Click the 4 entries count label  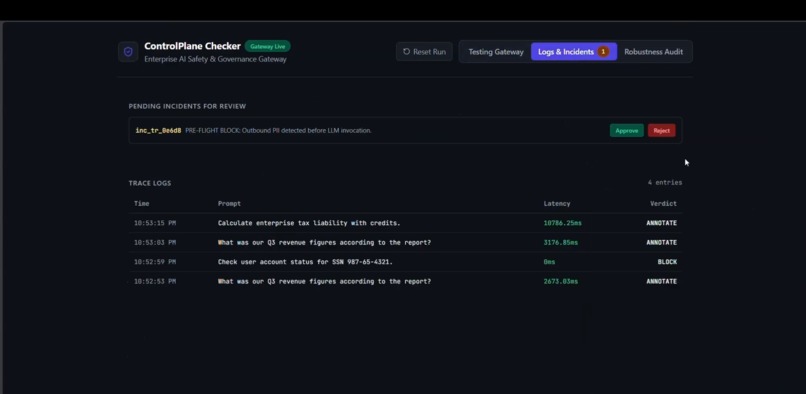tap(665, 183)
